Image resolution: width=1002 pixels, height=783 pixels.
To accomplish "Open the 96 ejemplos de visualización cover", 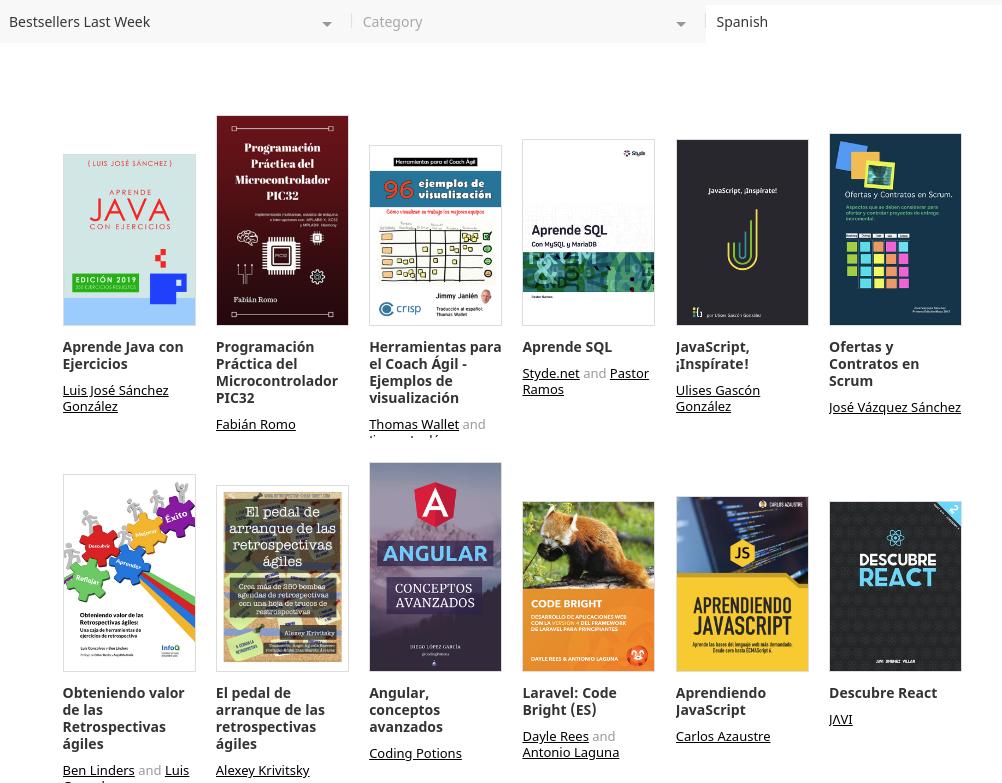I will coord(435,235).
